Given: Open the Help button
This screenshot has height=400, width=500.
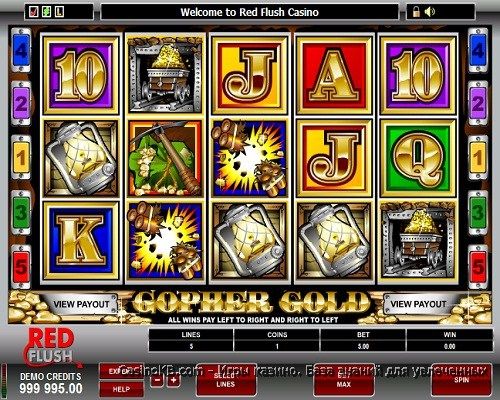Looking at the screenshot, I should click(121, 389).
